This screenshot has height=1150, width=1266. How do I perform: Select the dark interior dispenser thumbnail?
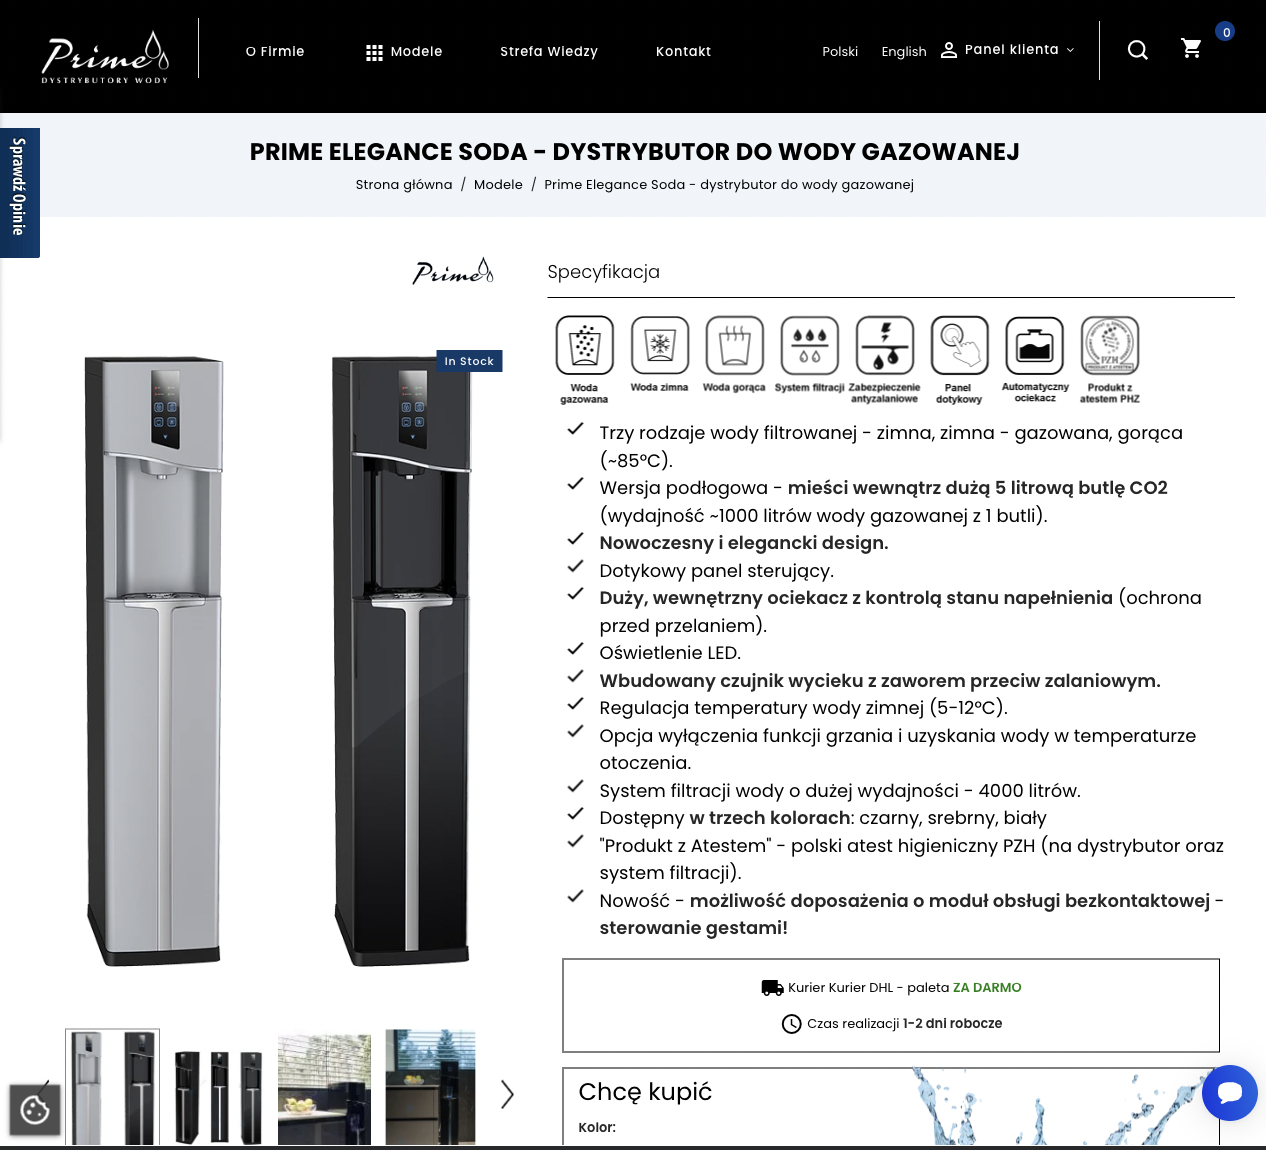click(x=430, y=1088)
